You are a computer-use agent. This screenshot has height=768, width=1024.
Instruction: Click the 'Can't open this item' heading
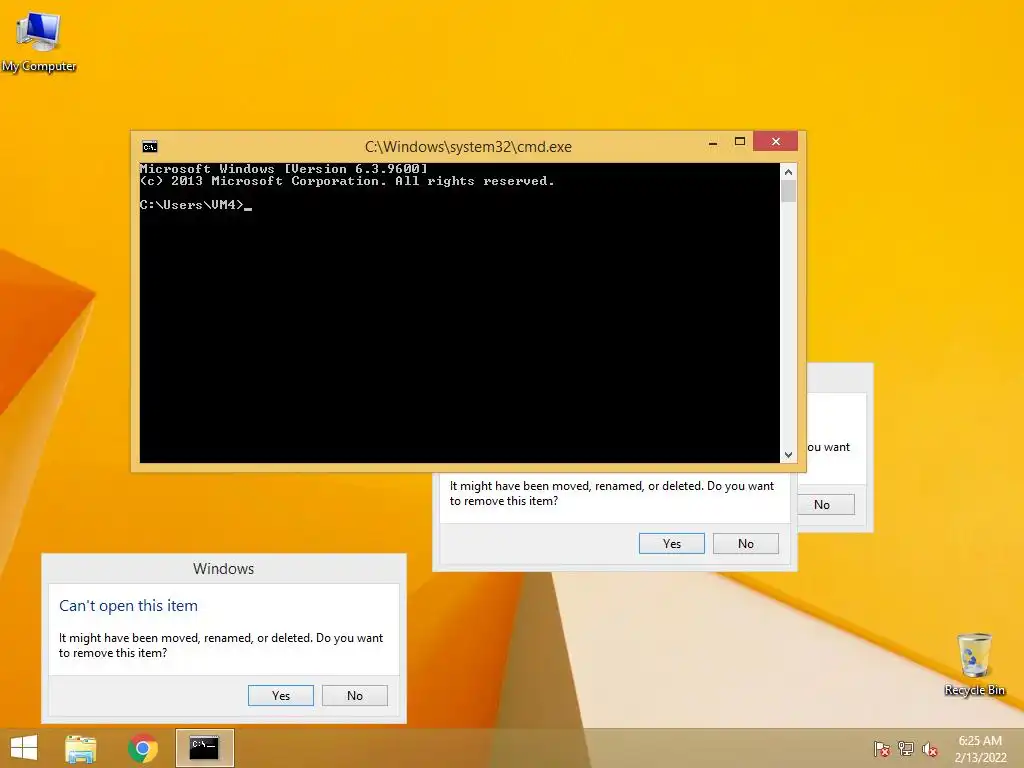pos(129,605)
